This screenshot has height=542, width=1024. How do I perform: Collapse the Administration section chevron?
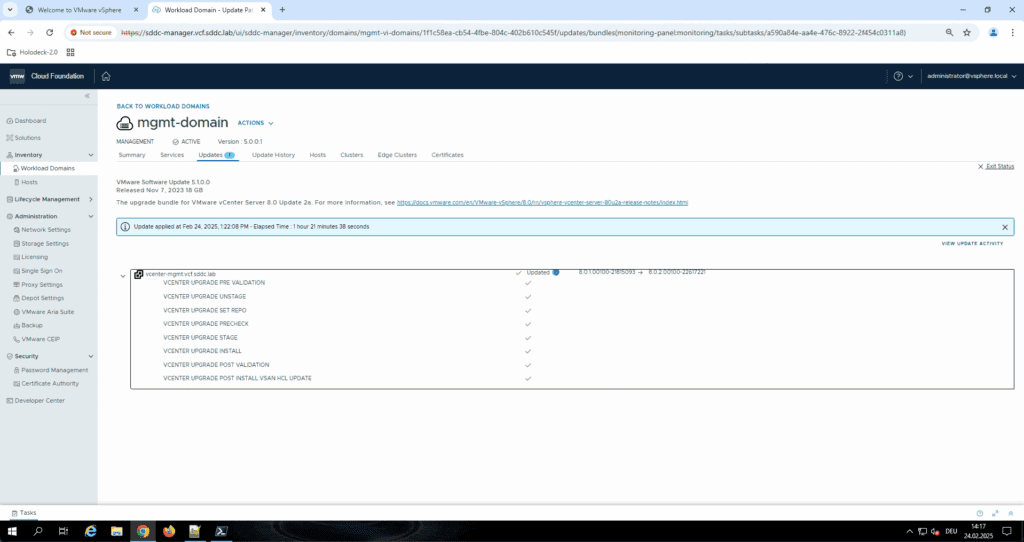[91, 216]
